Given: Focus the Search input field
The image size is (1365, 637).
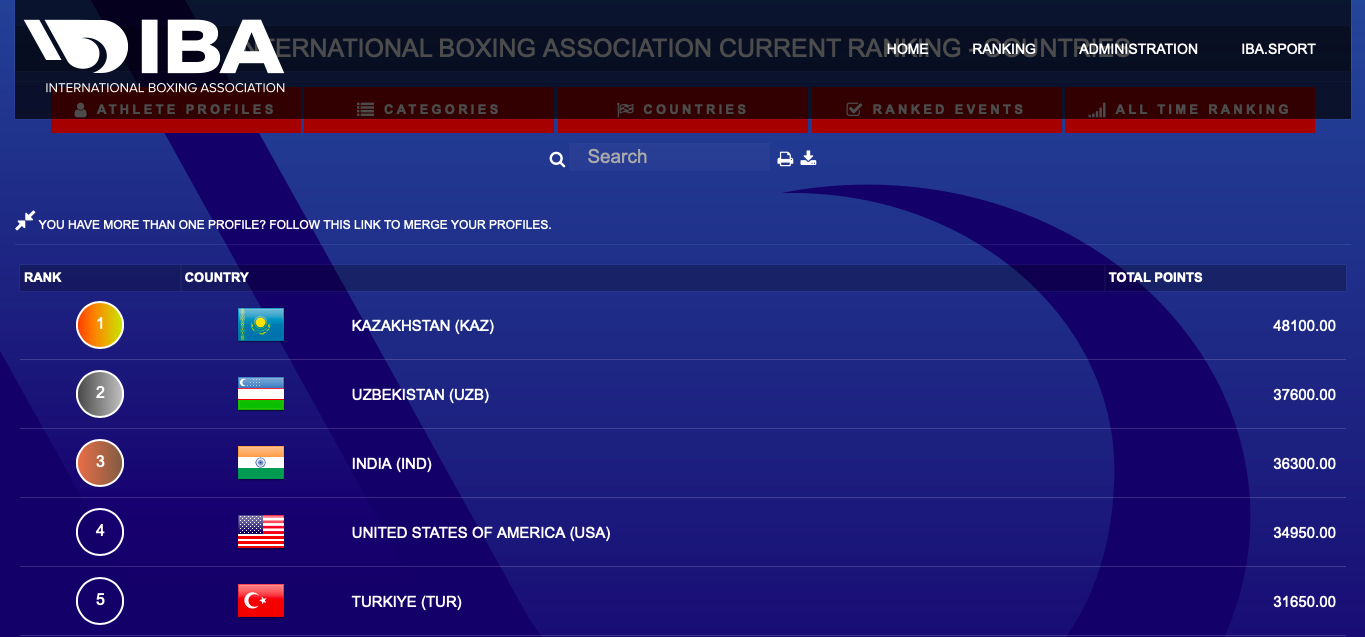Looking at the screenshot, I should 670,157.
